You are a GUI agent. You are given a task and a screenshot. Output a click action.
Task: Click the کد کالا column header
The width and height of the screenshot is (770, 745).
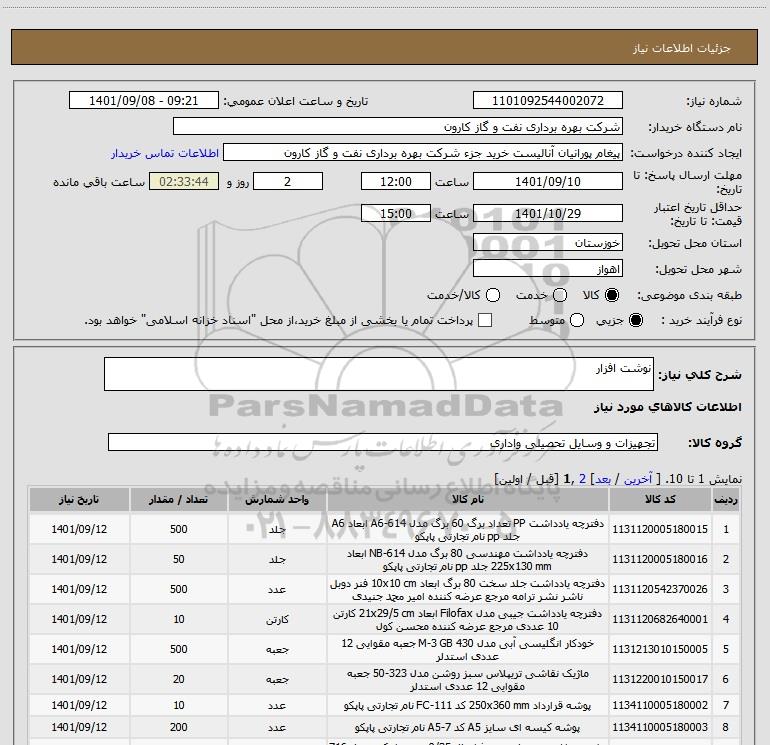[660, 499]
